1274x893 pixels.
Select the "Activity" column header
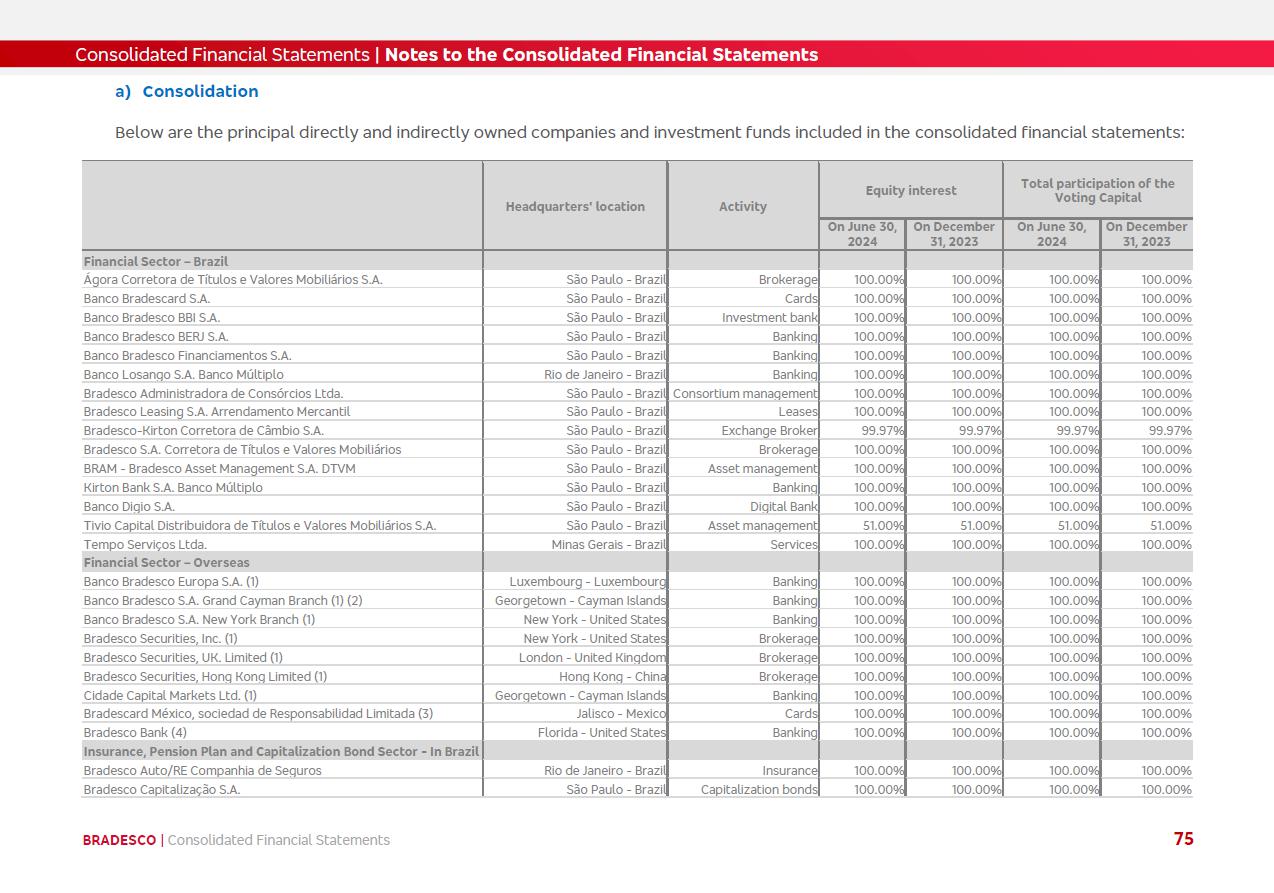(742, 207)
